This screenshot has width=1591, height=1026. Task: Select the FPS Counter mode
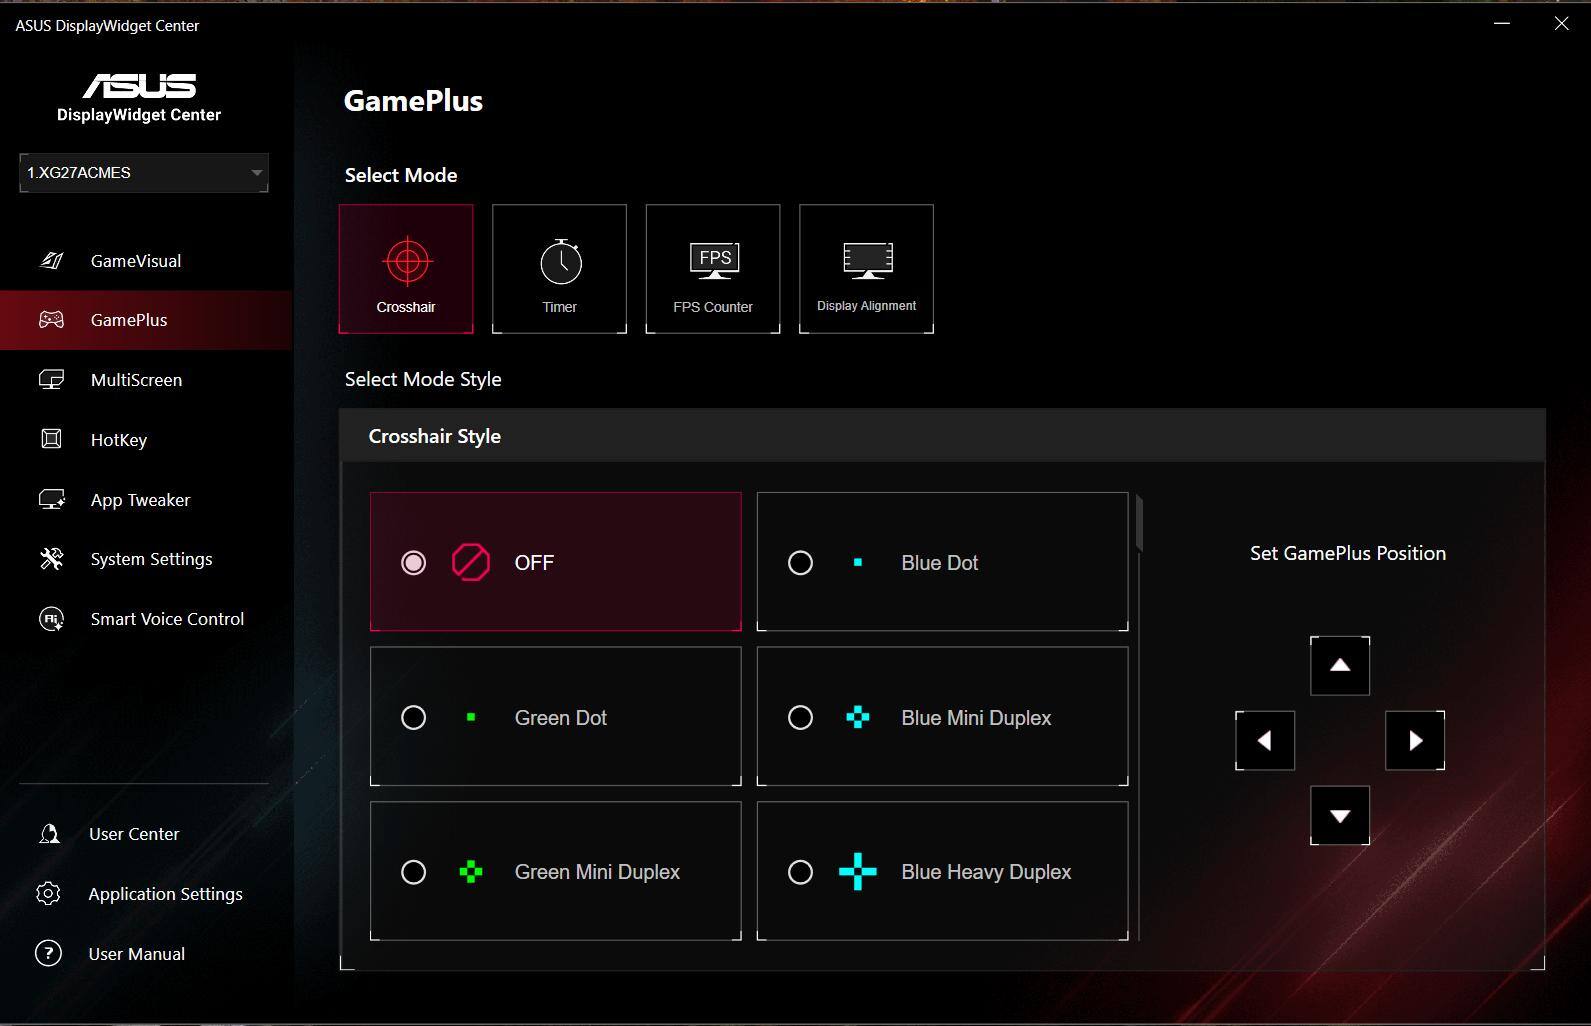[713, 268]
